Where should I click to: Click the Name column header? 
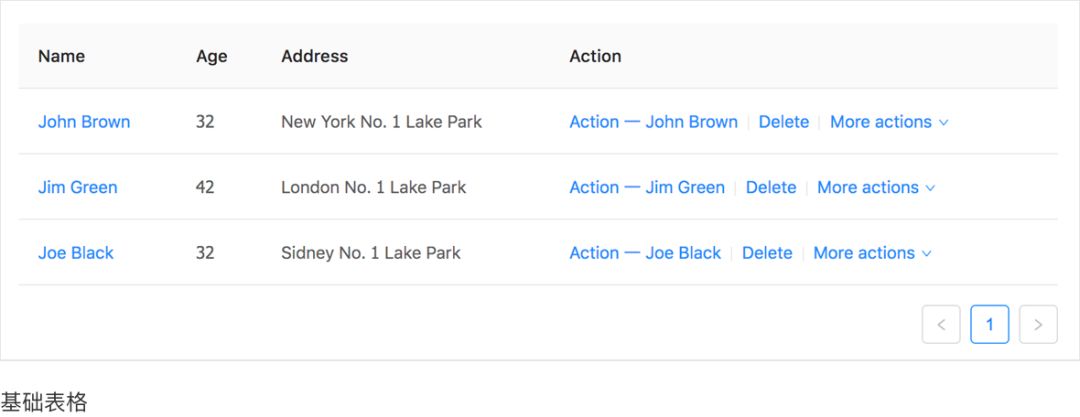point(61,56)
